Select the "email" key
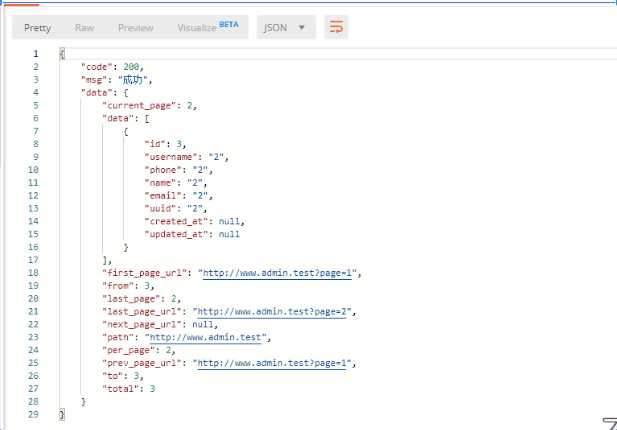 [x=163, y=196]
